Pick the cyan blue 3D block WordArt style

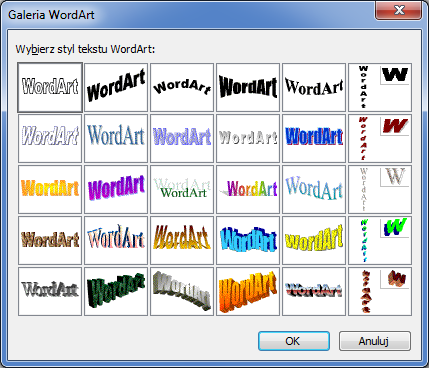tap(248, 240)
